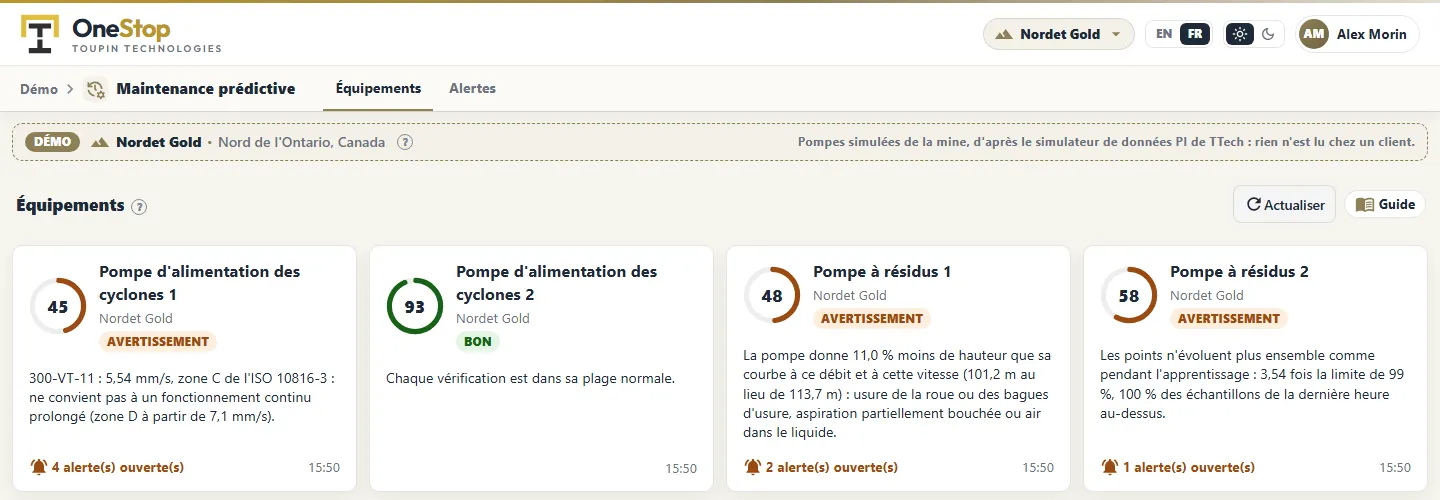Click health score gauge showing 45
The height and width of the screenshot is (500, 1440).
tap(58, 306)
